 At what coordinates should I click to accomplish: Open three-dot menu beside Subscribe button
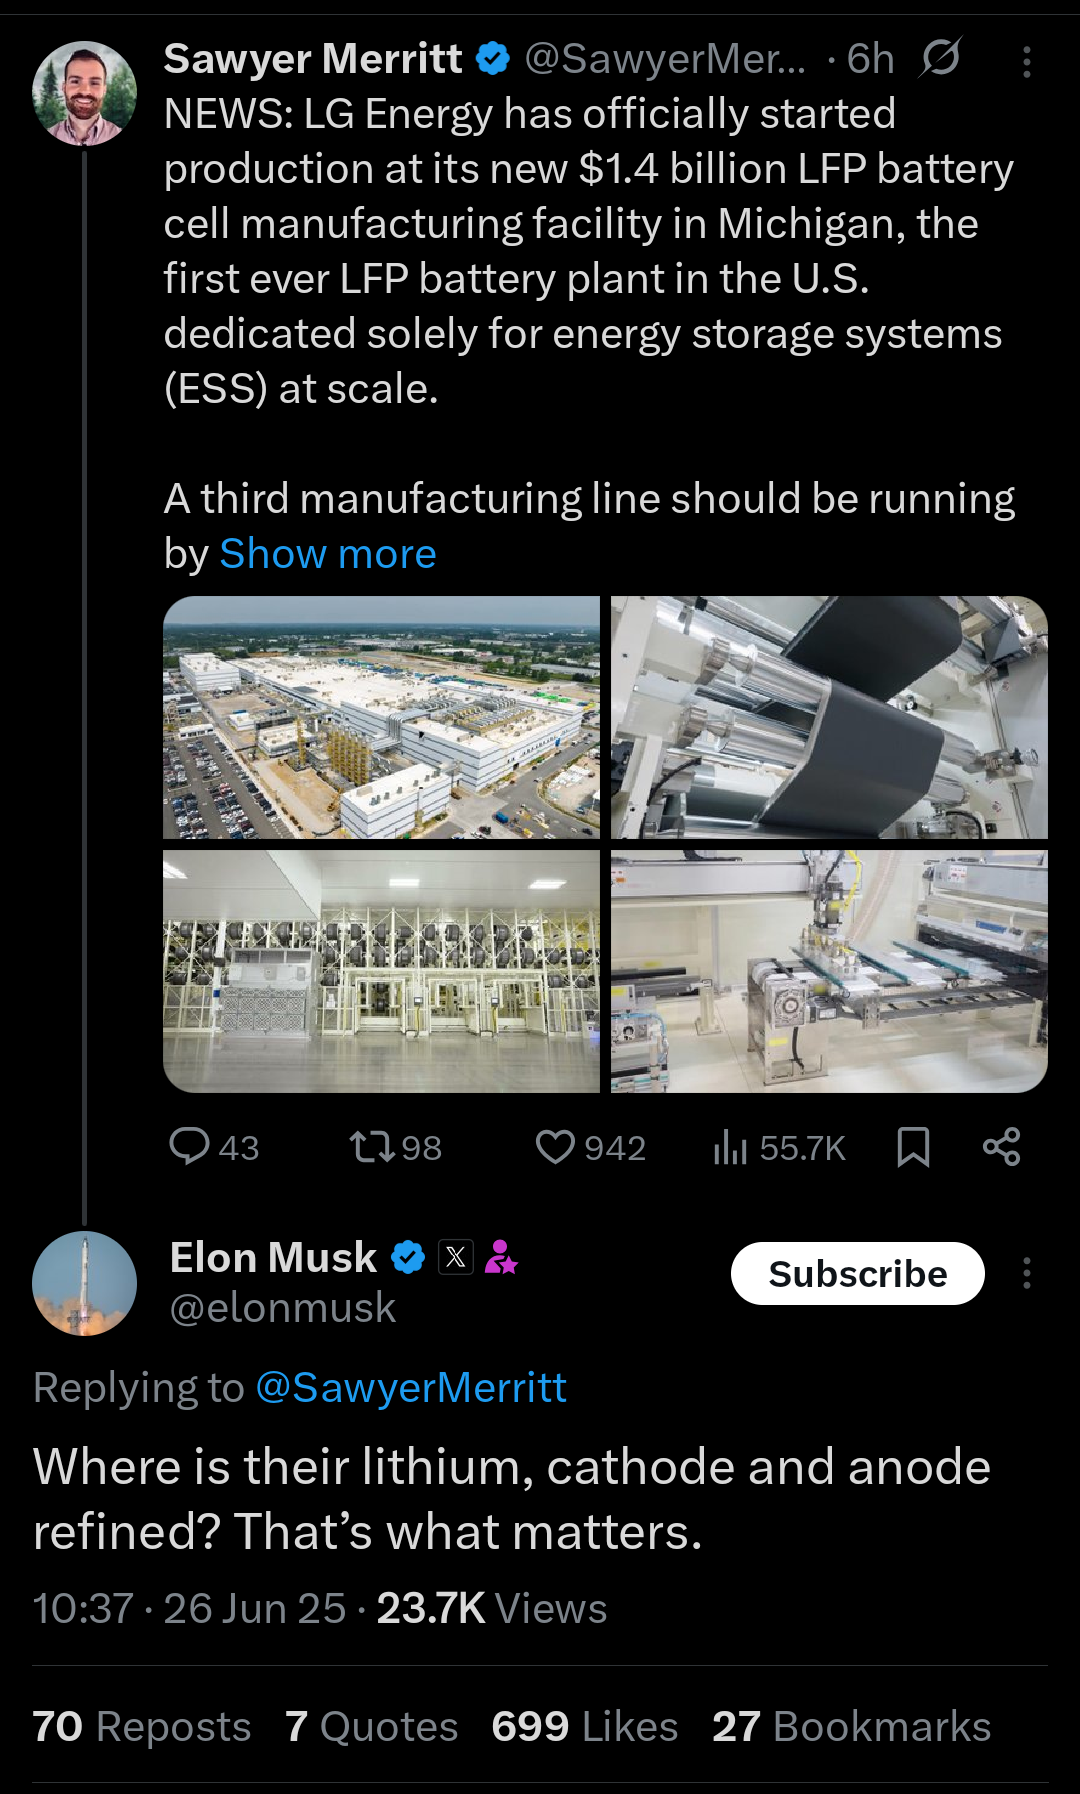(1026, 1273)
